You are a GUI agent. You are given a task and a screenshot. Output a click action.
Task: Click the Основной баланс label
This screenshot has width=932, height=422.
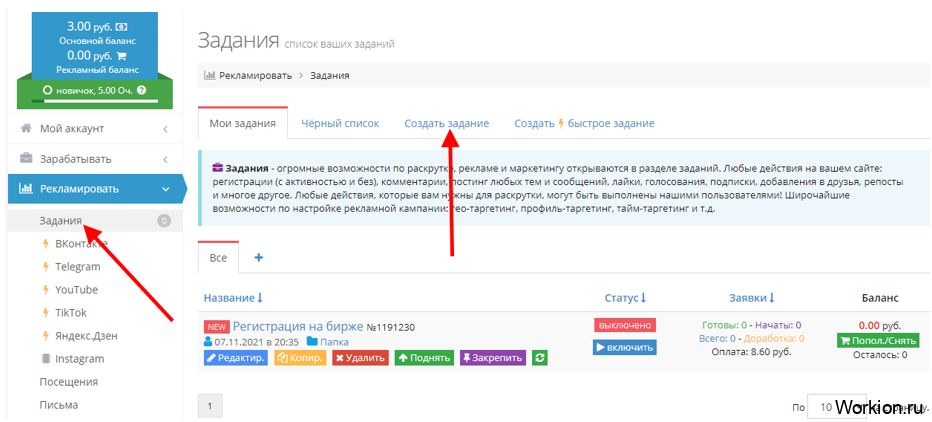click(97, 41)
